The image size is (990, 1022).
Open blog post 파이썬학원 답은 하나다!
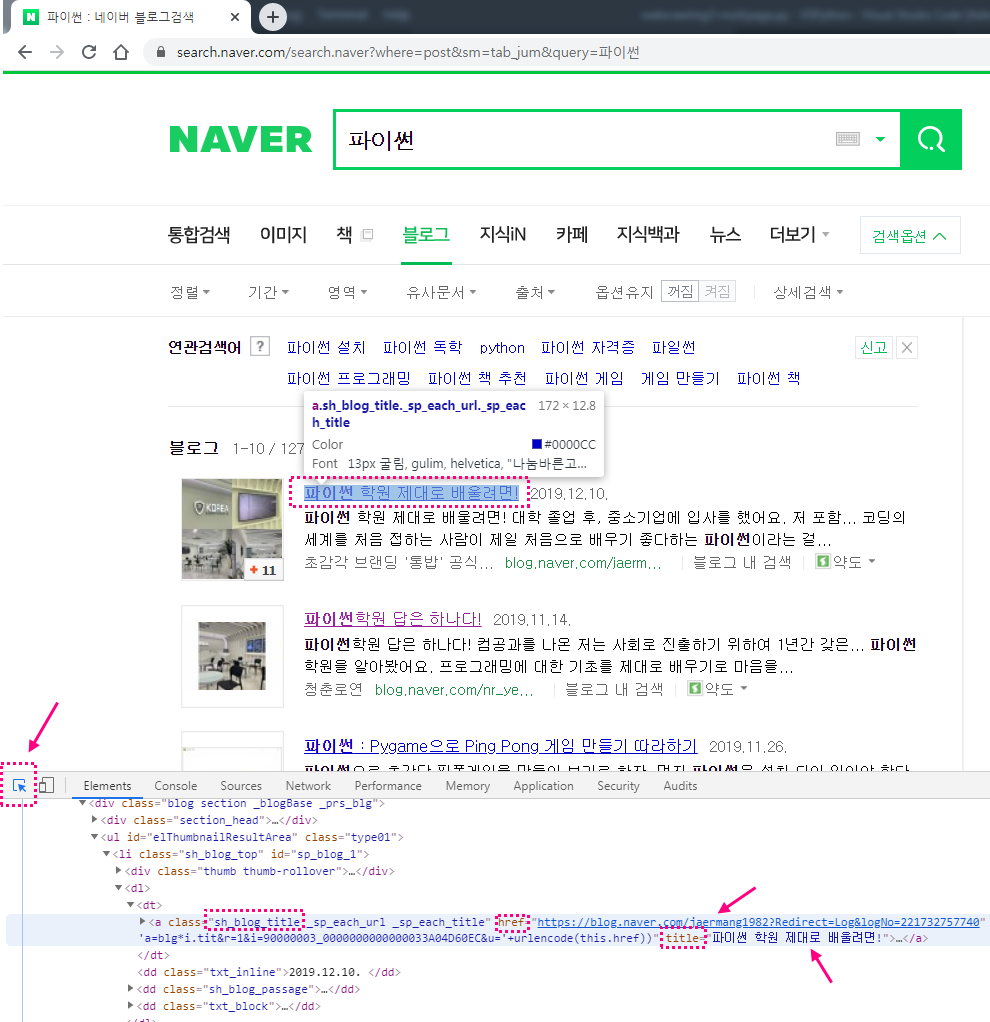(x=393, y=619)
